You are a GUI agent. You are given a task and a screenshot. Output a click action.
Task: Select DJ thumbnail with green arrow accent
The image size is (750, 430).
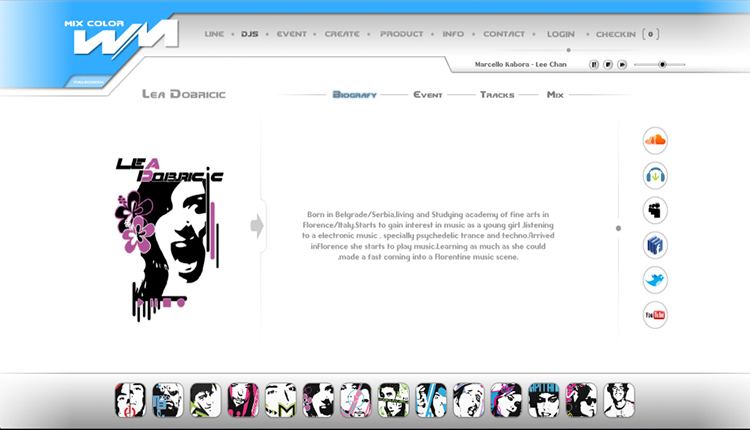coord(205,400)
